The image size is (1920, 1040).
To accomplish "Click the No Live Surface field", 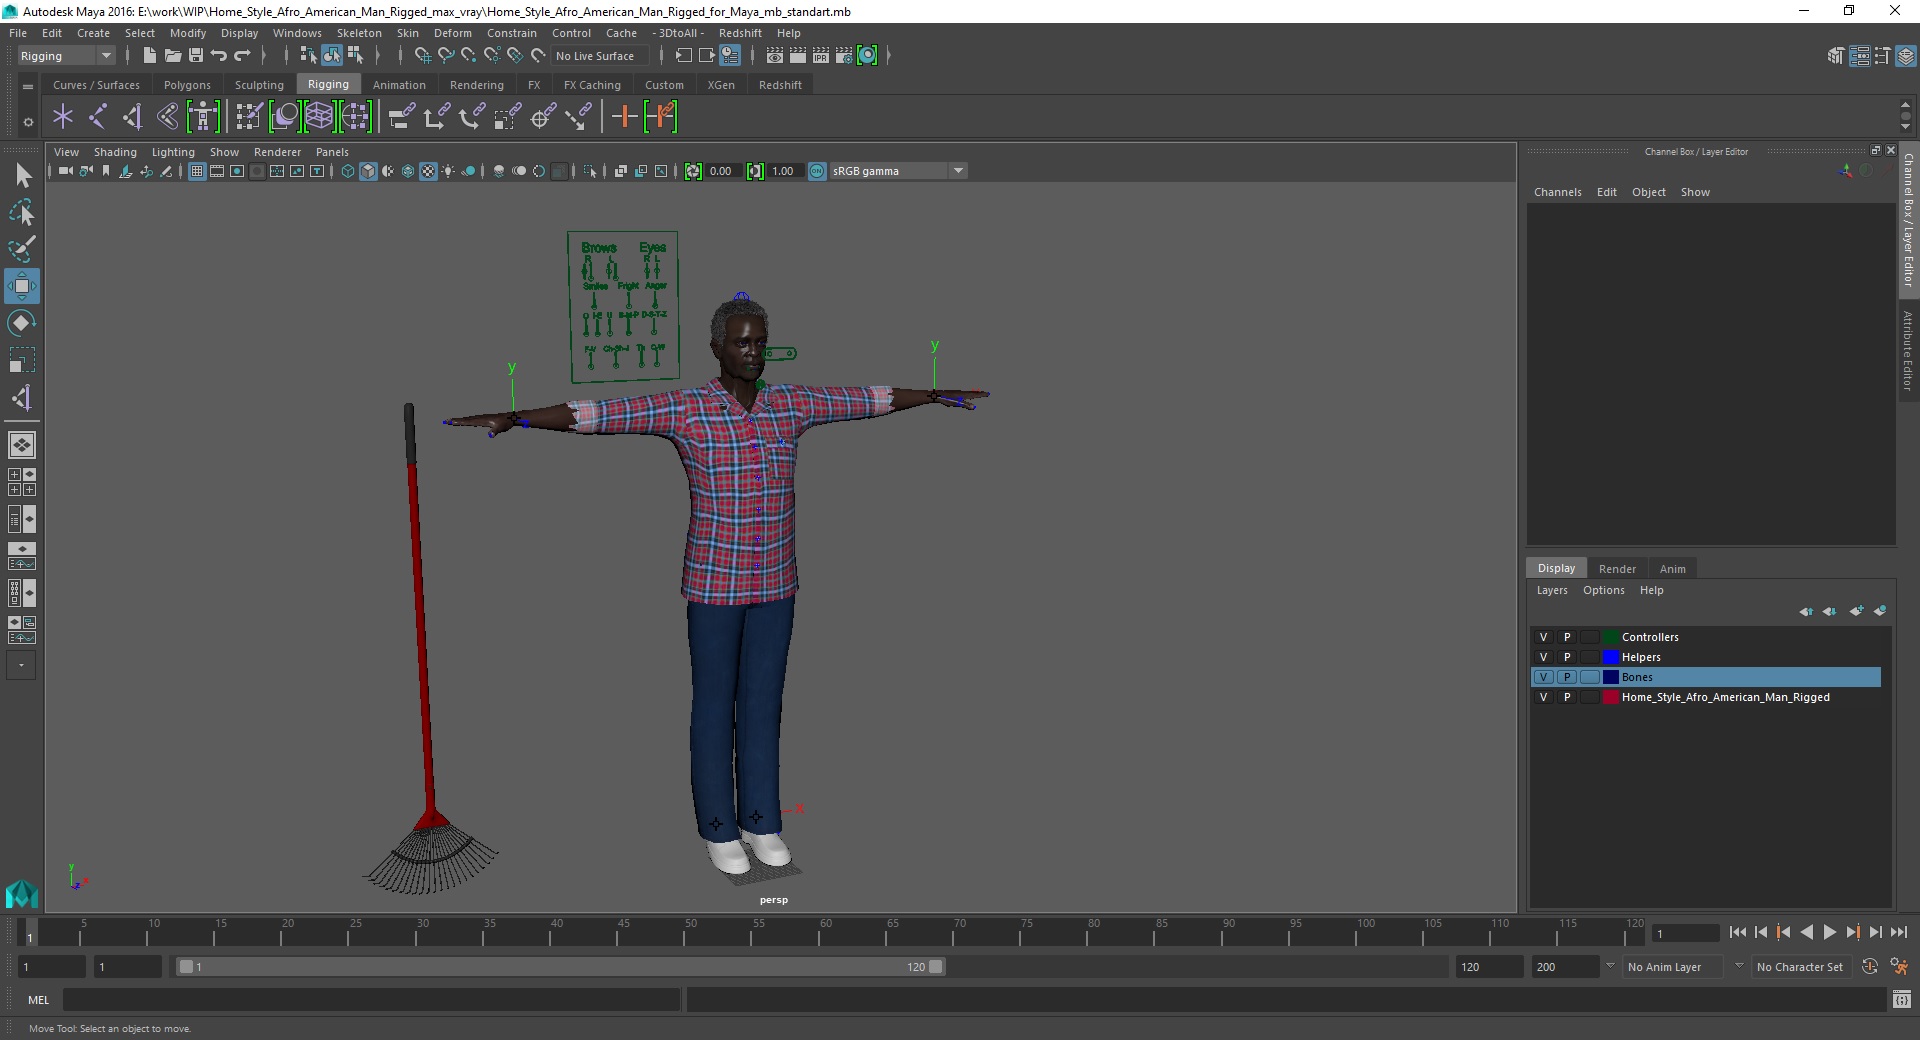I will coord(600,56).
